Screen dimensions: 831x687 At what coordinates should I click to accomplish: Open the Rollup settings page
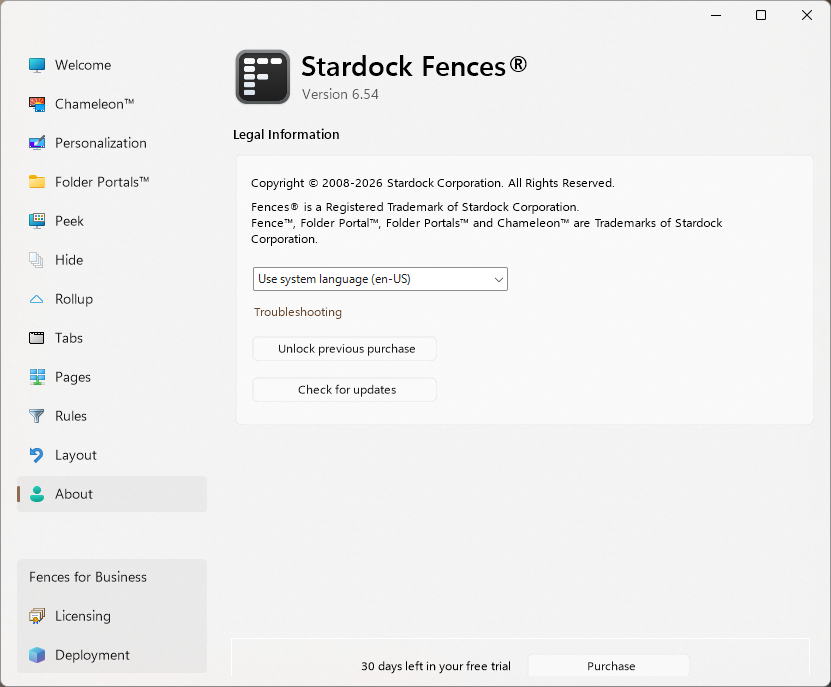point(112,300)
